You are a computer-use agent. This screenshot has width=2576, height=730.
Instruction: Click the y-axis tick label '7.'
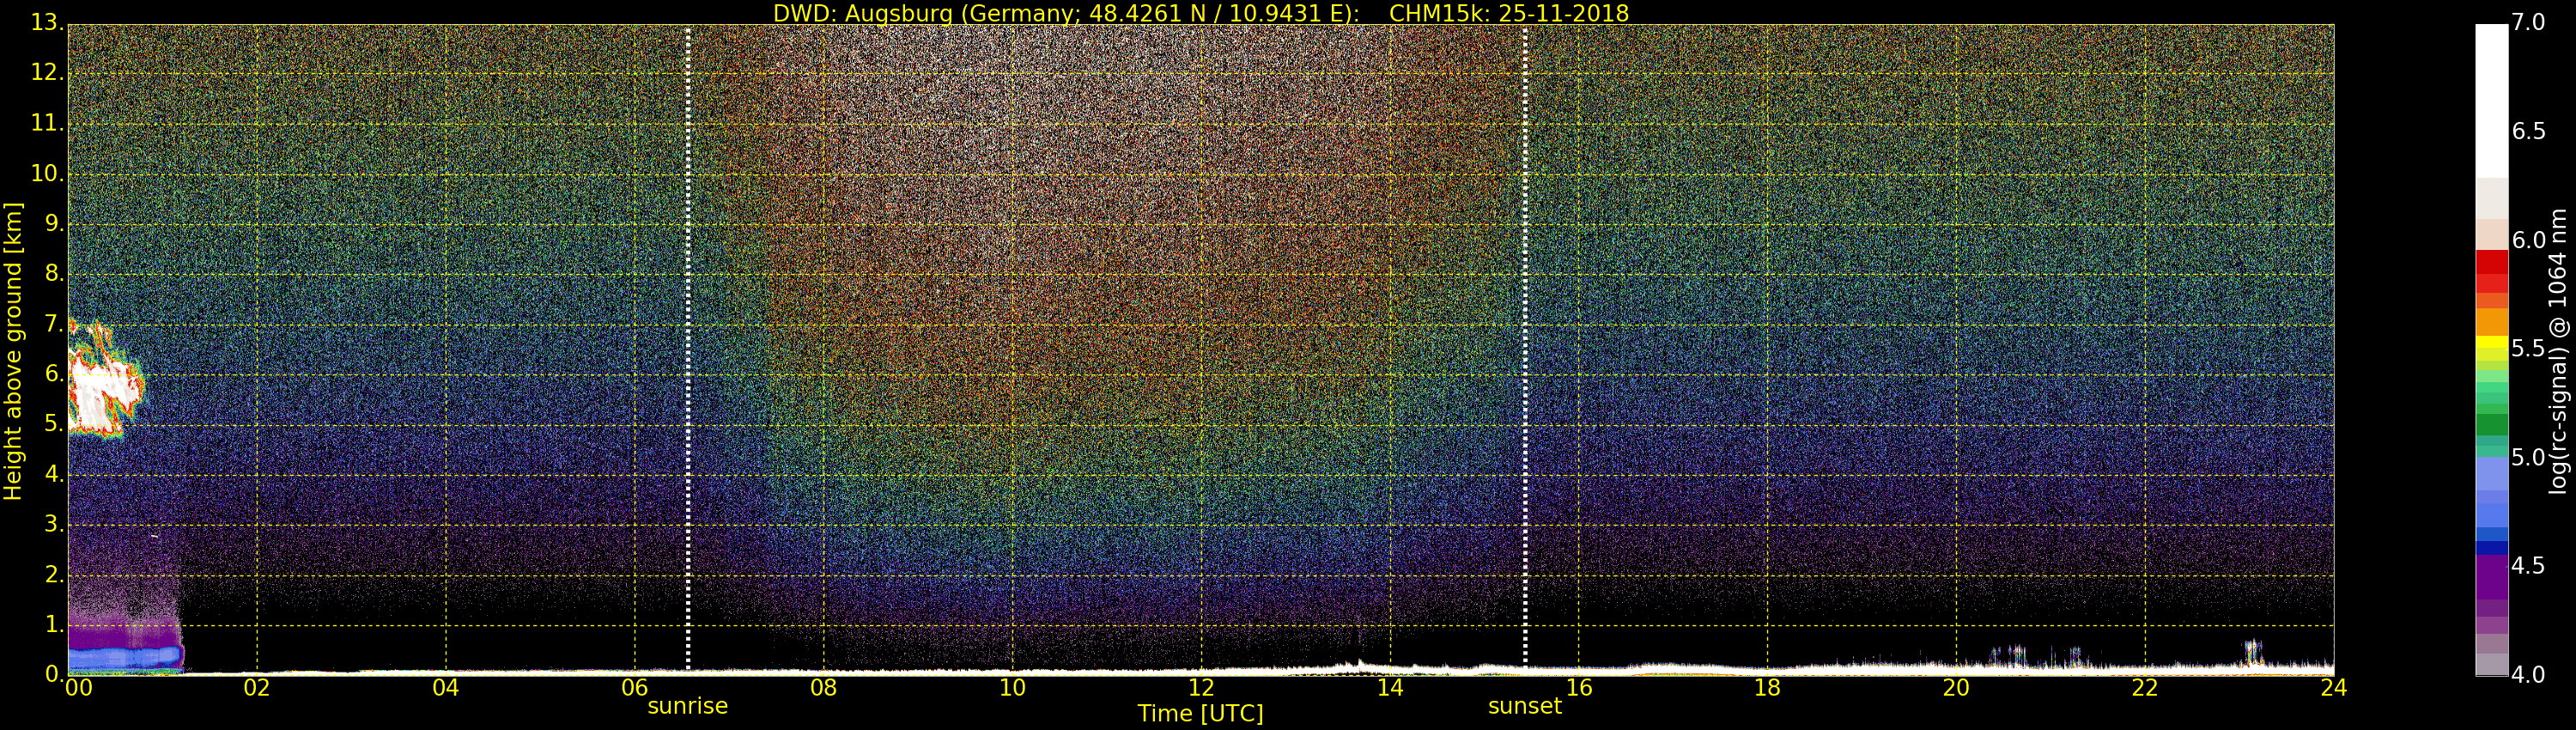tap(54, 324)
